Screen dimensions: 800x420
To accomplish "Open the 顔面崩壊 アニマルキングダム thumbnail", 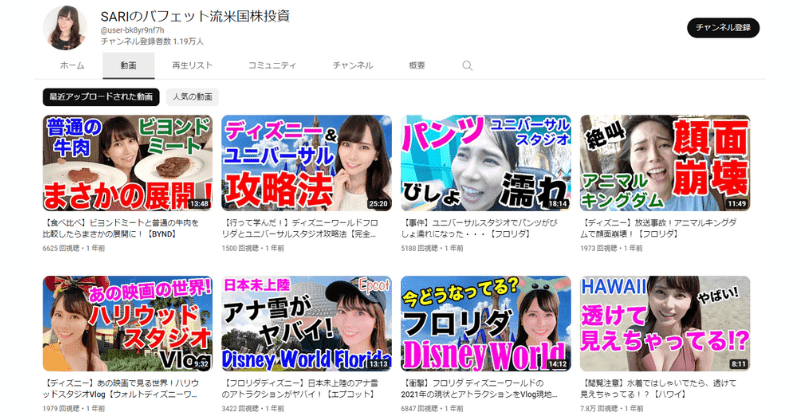I will [x=665, y=163].
